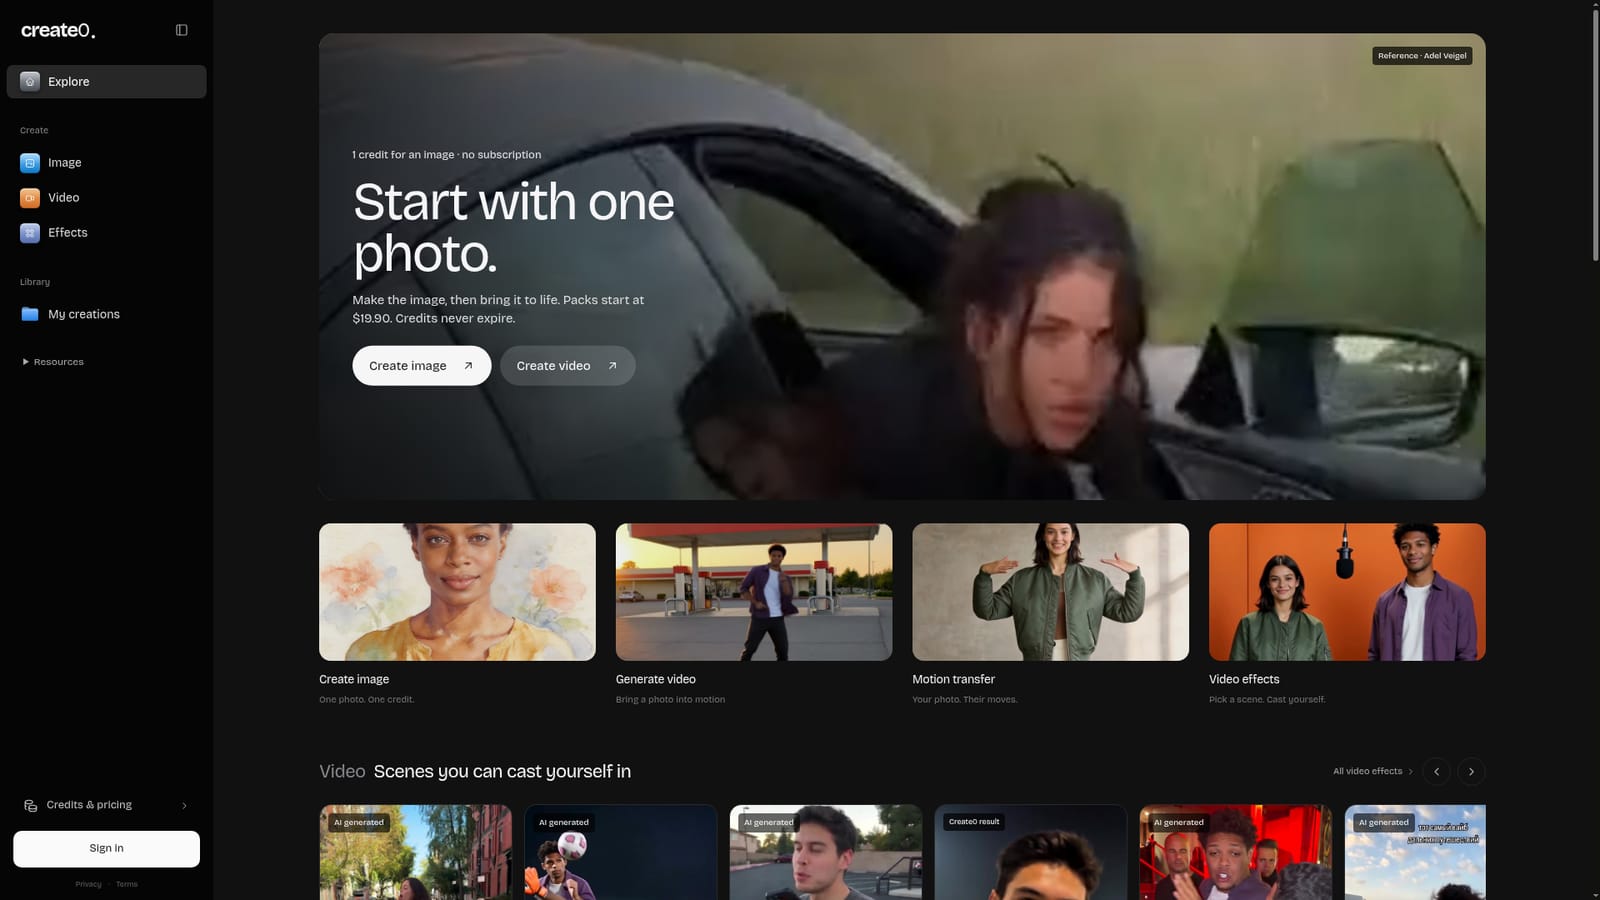This screenshot has width=1600, height=900.
Task: Click the Reference · Adel Veigel badge
Action: [1422, 56]
